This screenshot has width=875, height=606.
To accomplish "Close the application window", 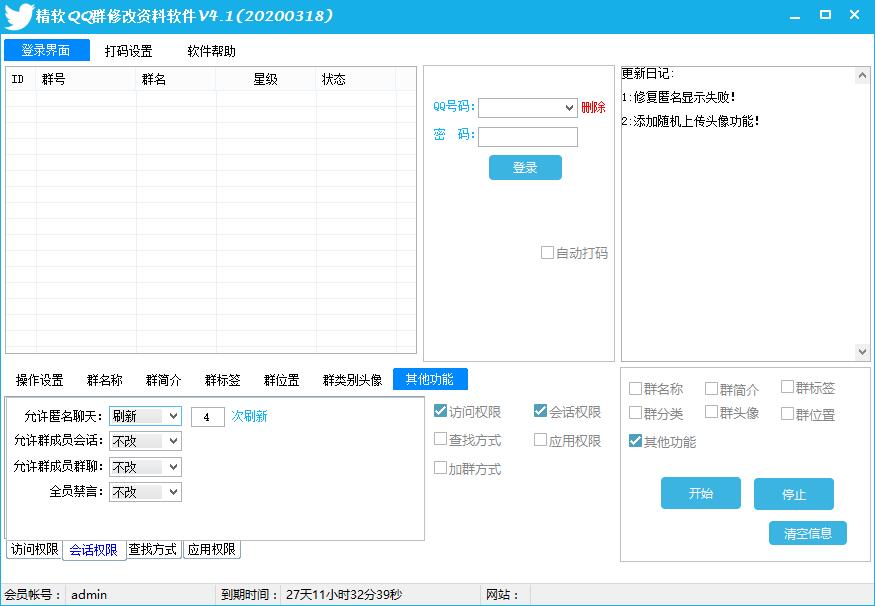I will 854,15.
